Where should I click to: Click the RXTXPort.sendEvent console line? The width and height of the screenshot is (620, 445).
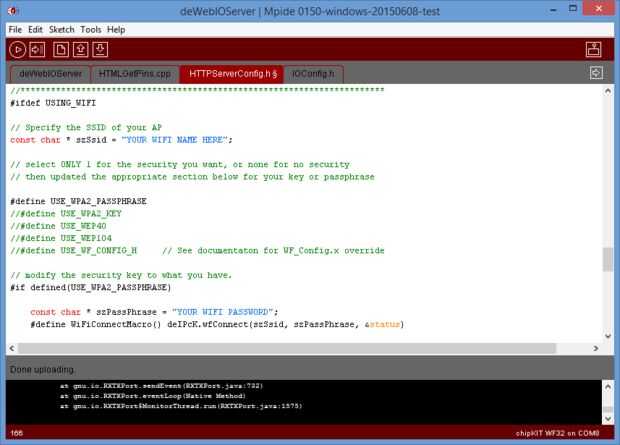click(161, 386)
